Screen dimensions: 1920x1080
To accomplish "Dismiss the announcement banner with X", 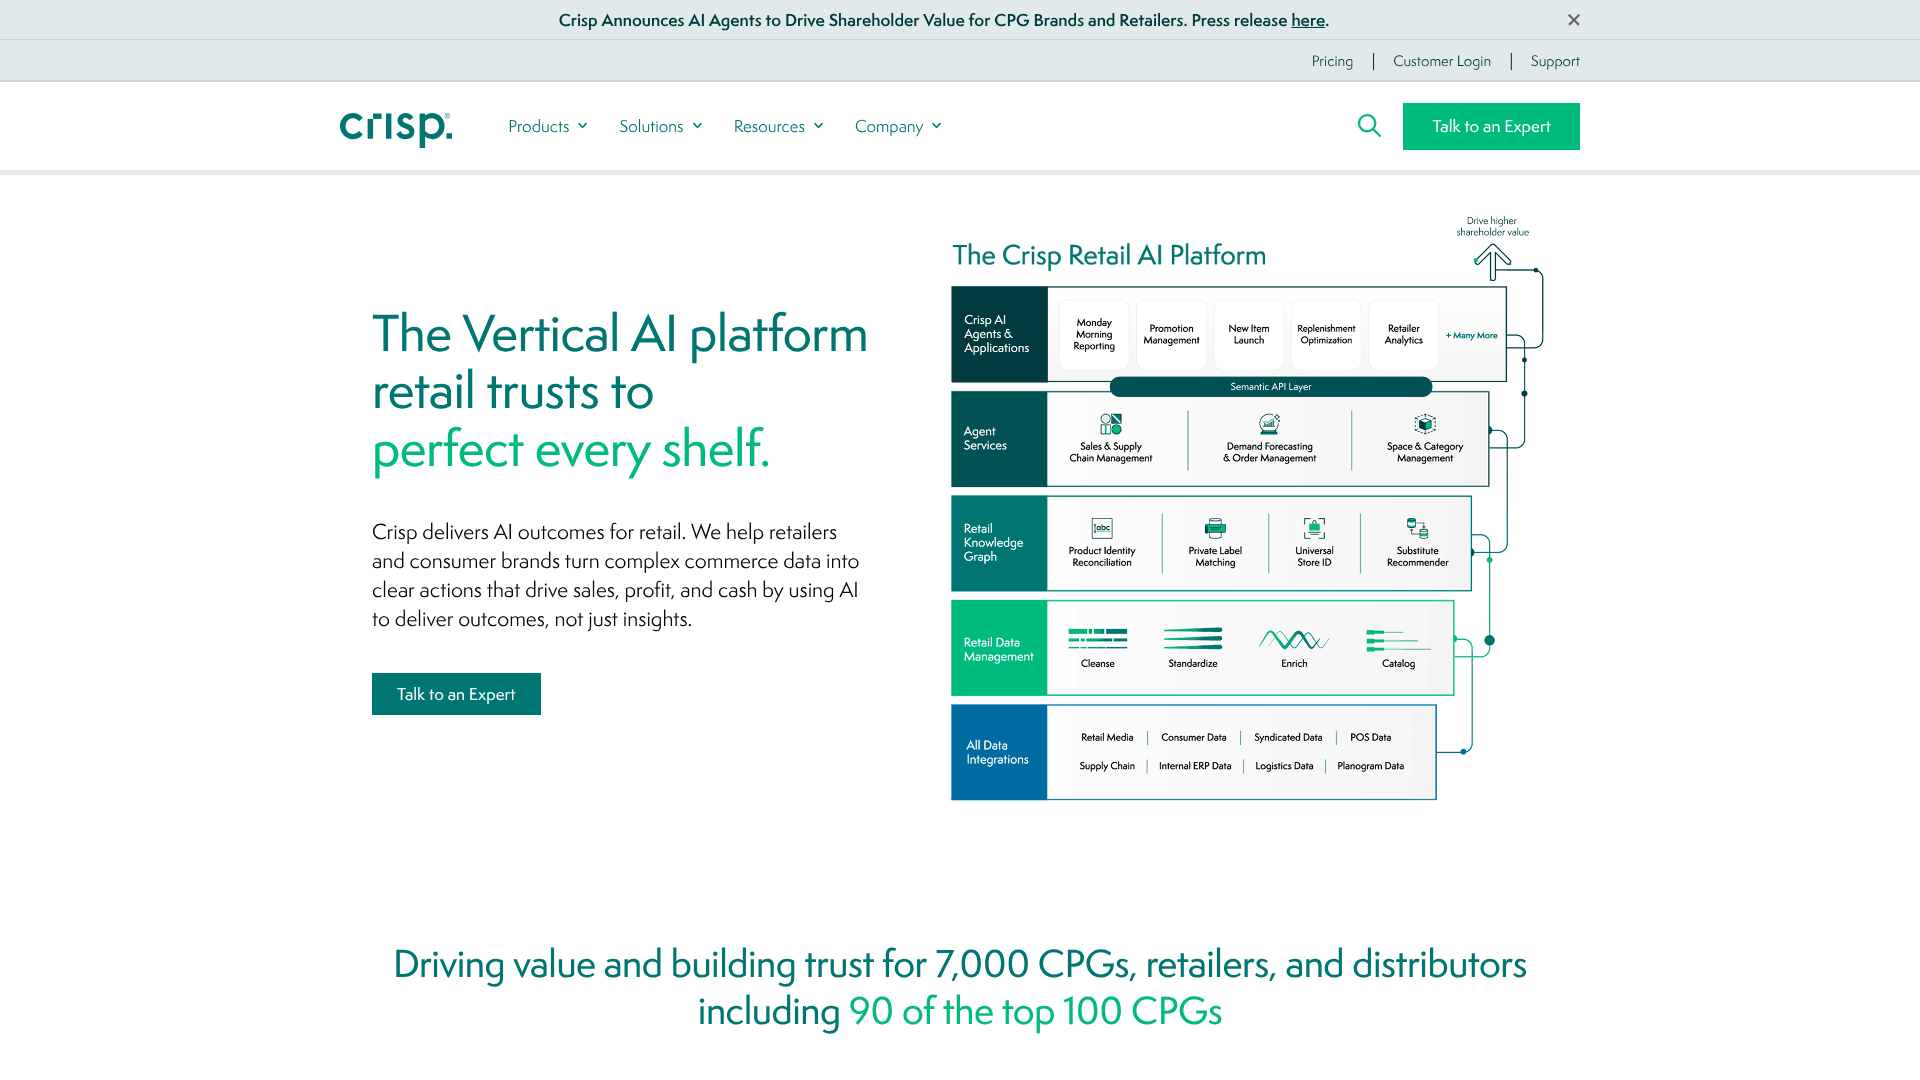I will pyautogui.click(x=1574, y=20).
